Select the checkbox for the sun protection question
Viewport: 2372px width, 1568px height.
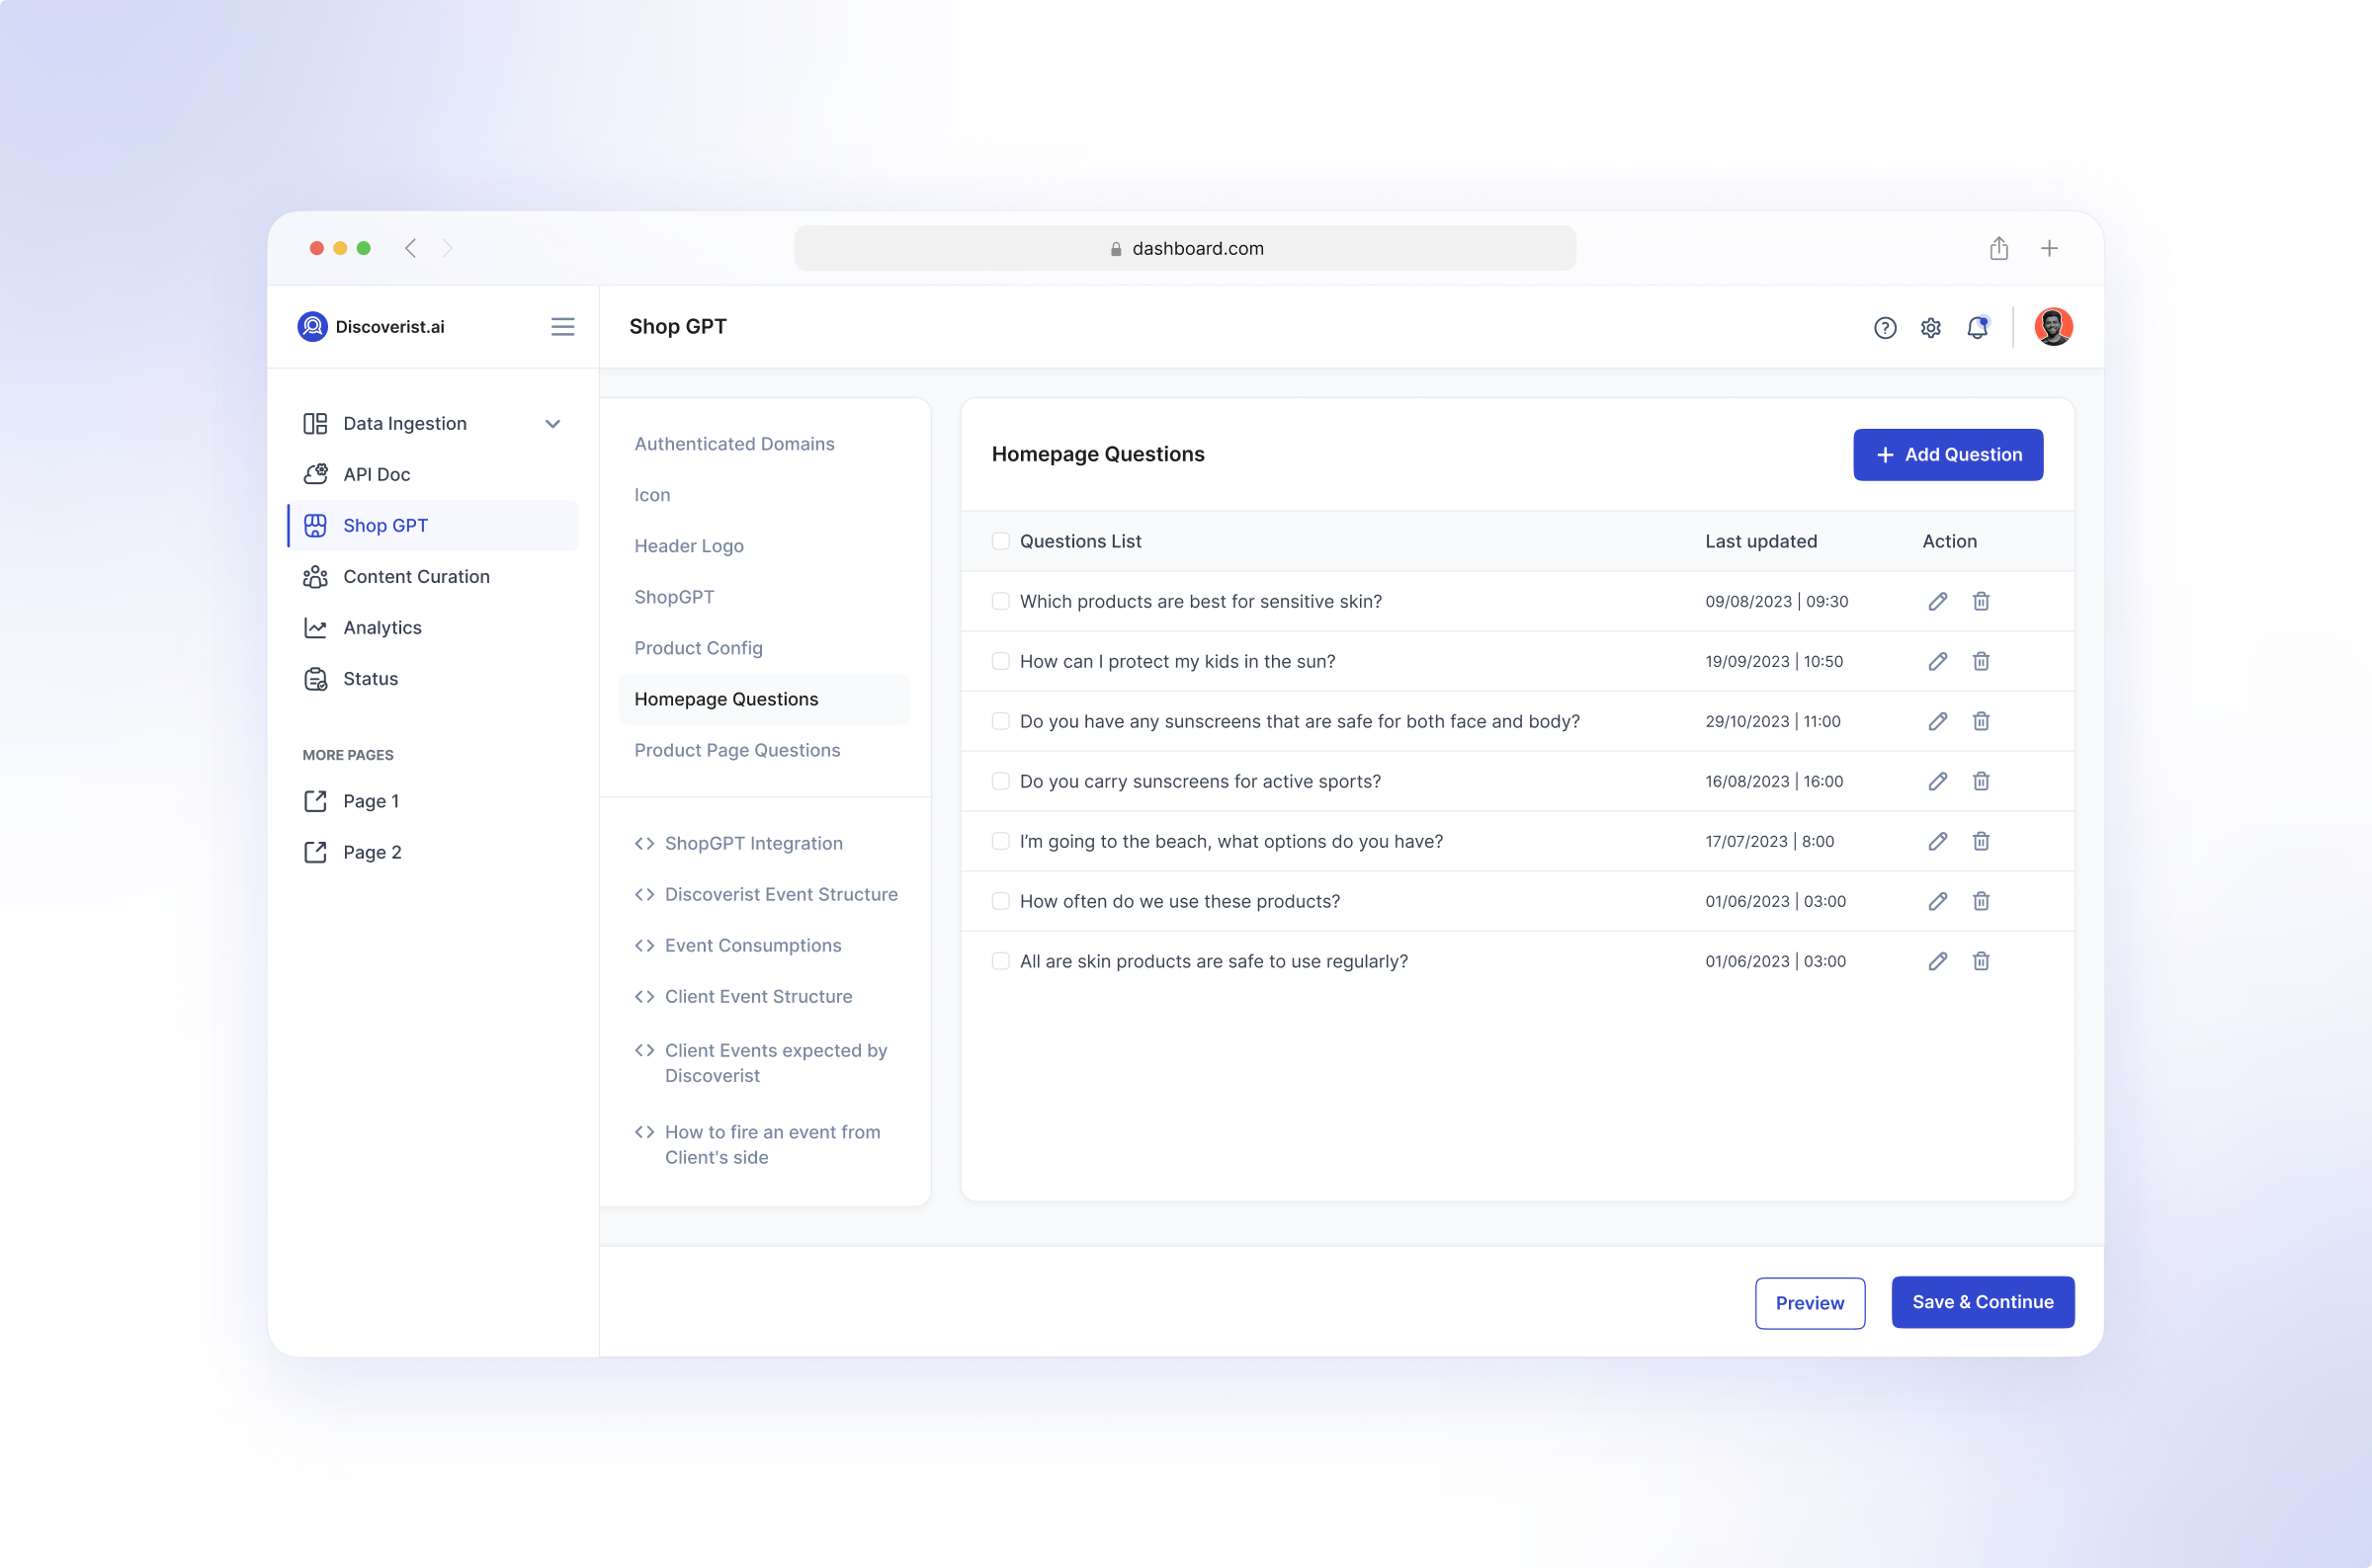click(x=1001, y=661)
